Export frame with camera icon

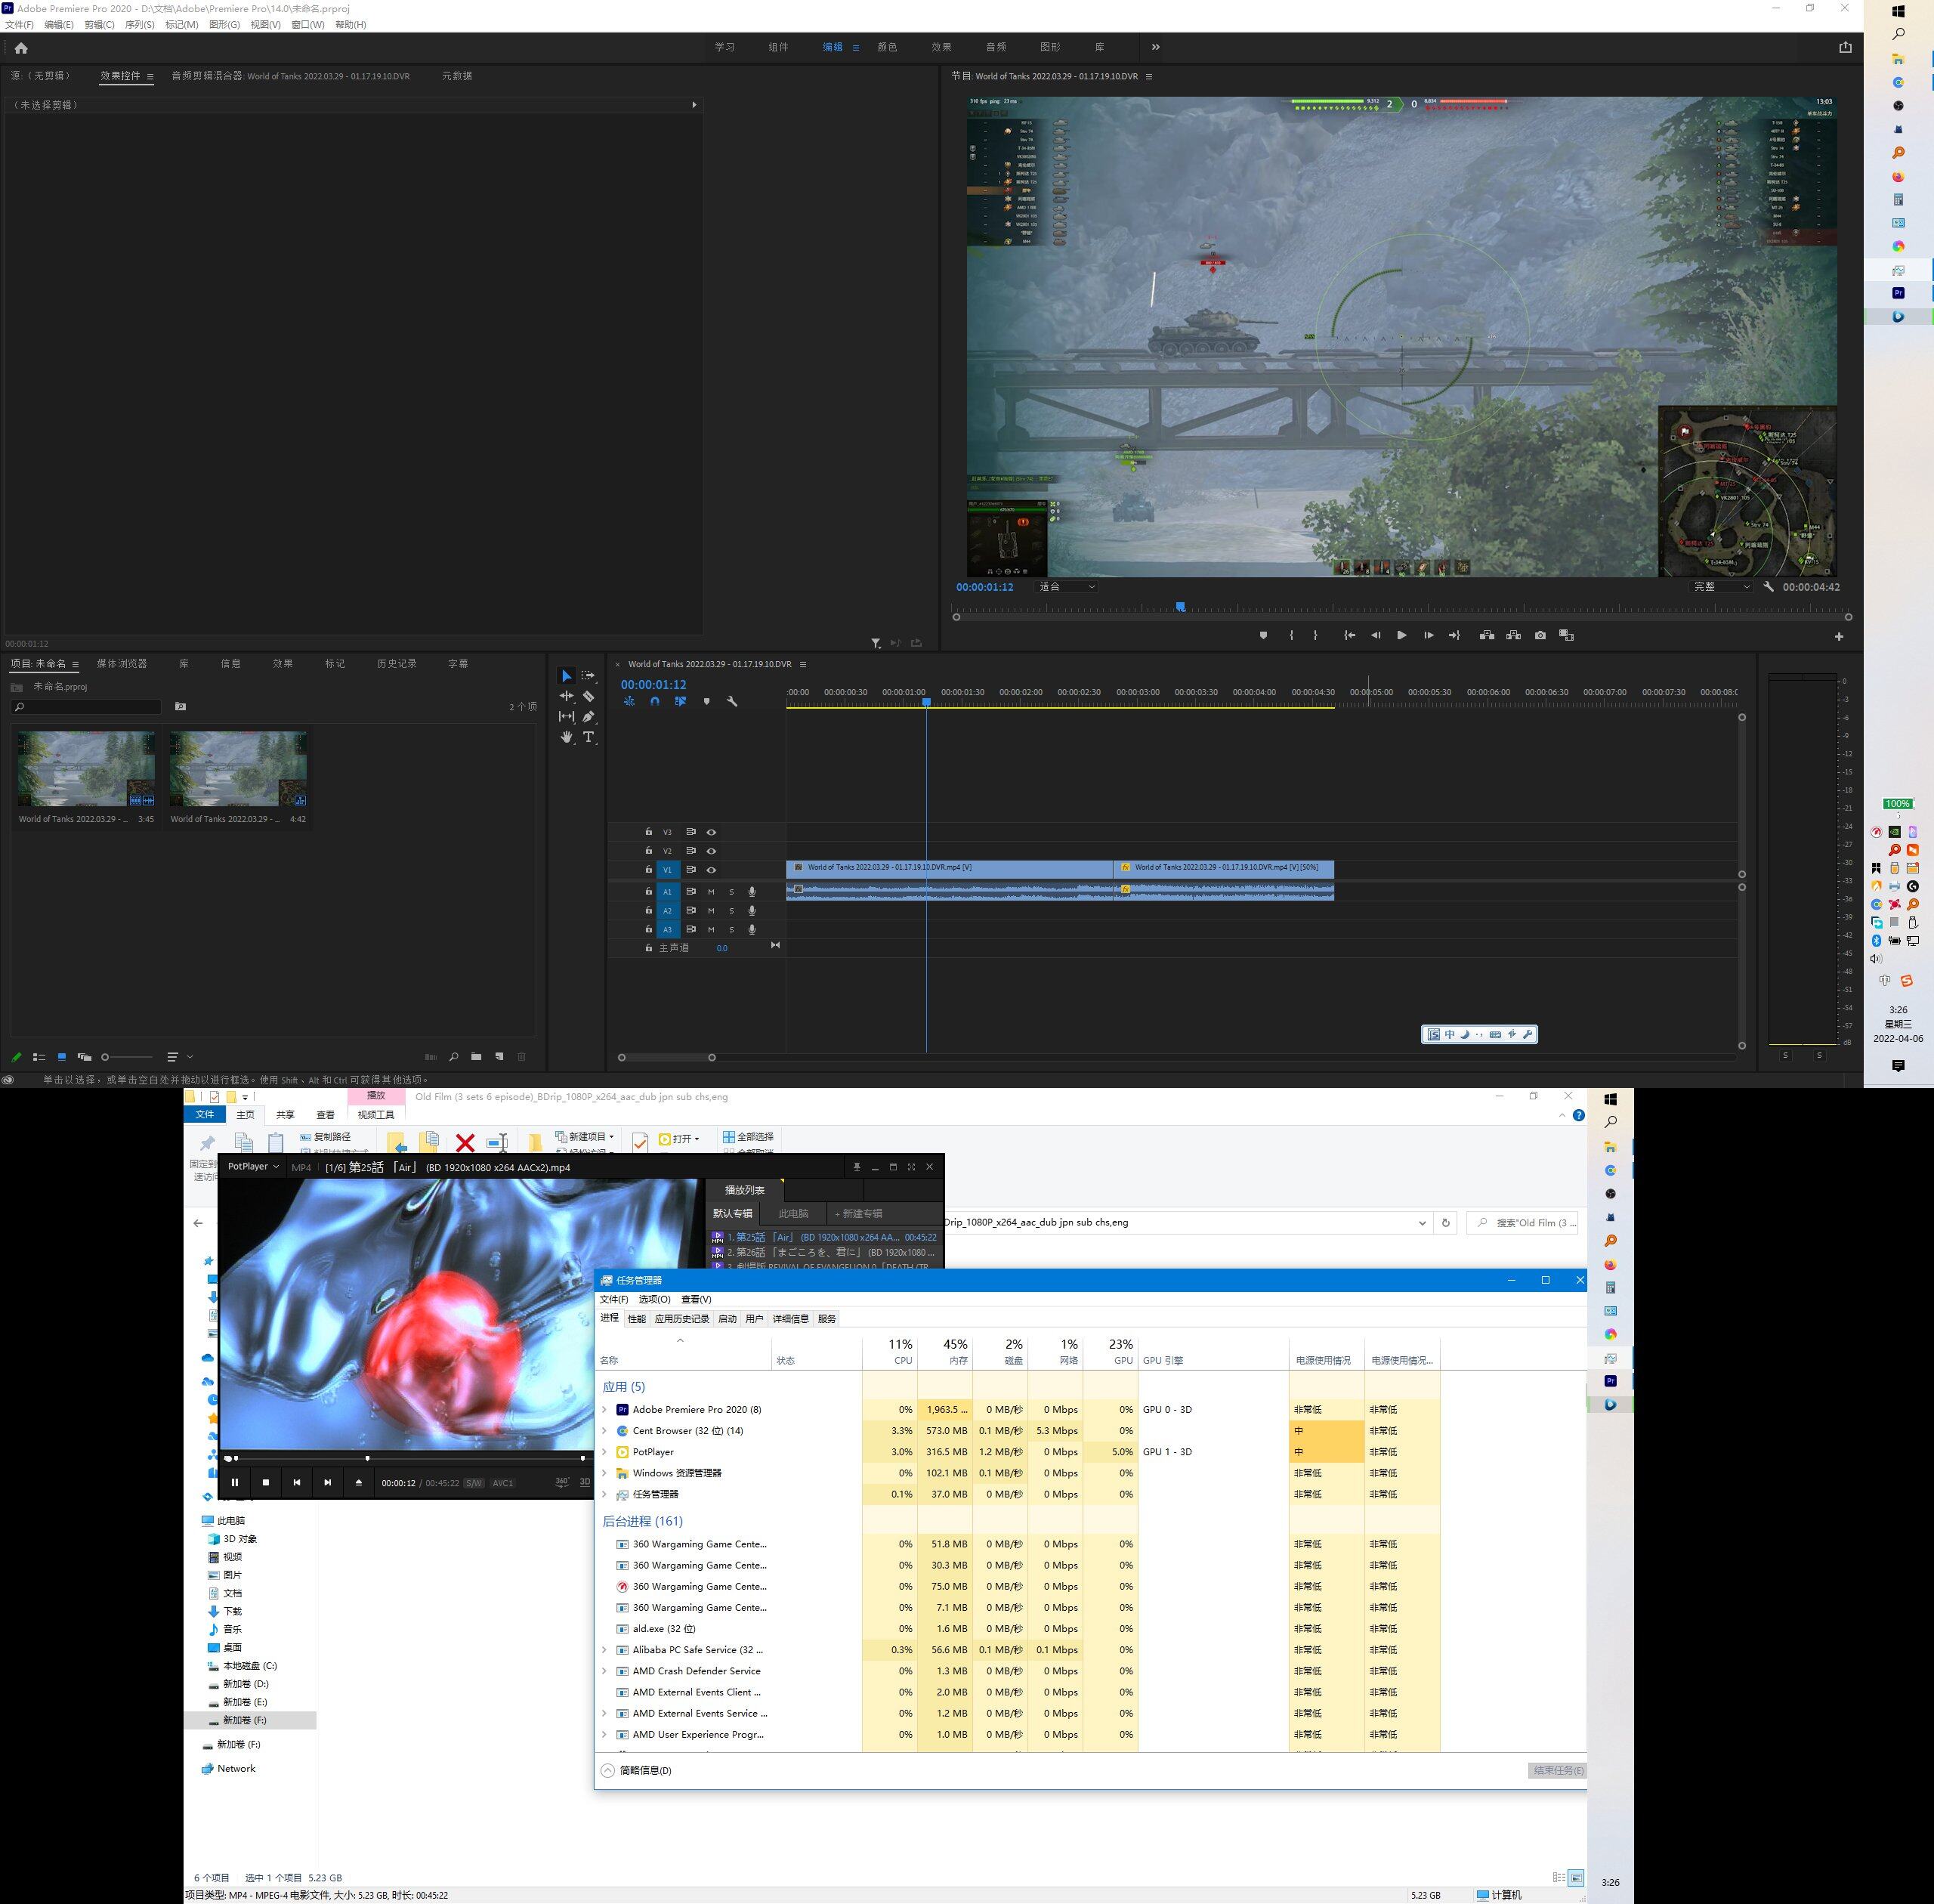tap(1540, 635)
